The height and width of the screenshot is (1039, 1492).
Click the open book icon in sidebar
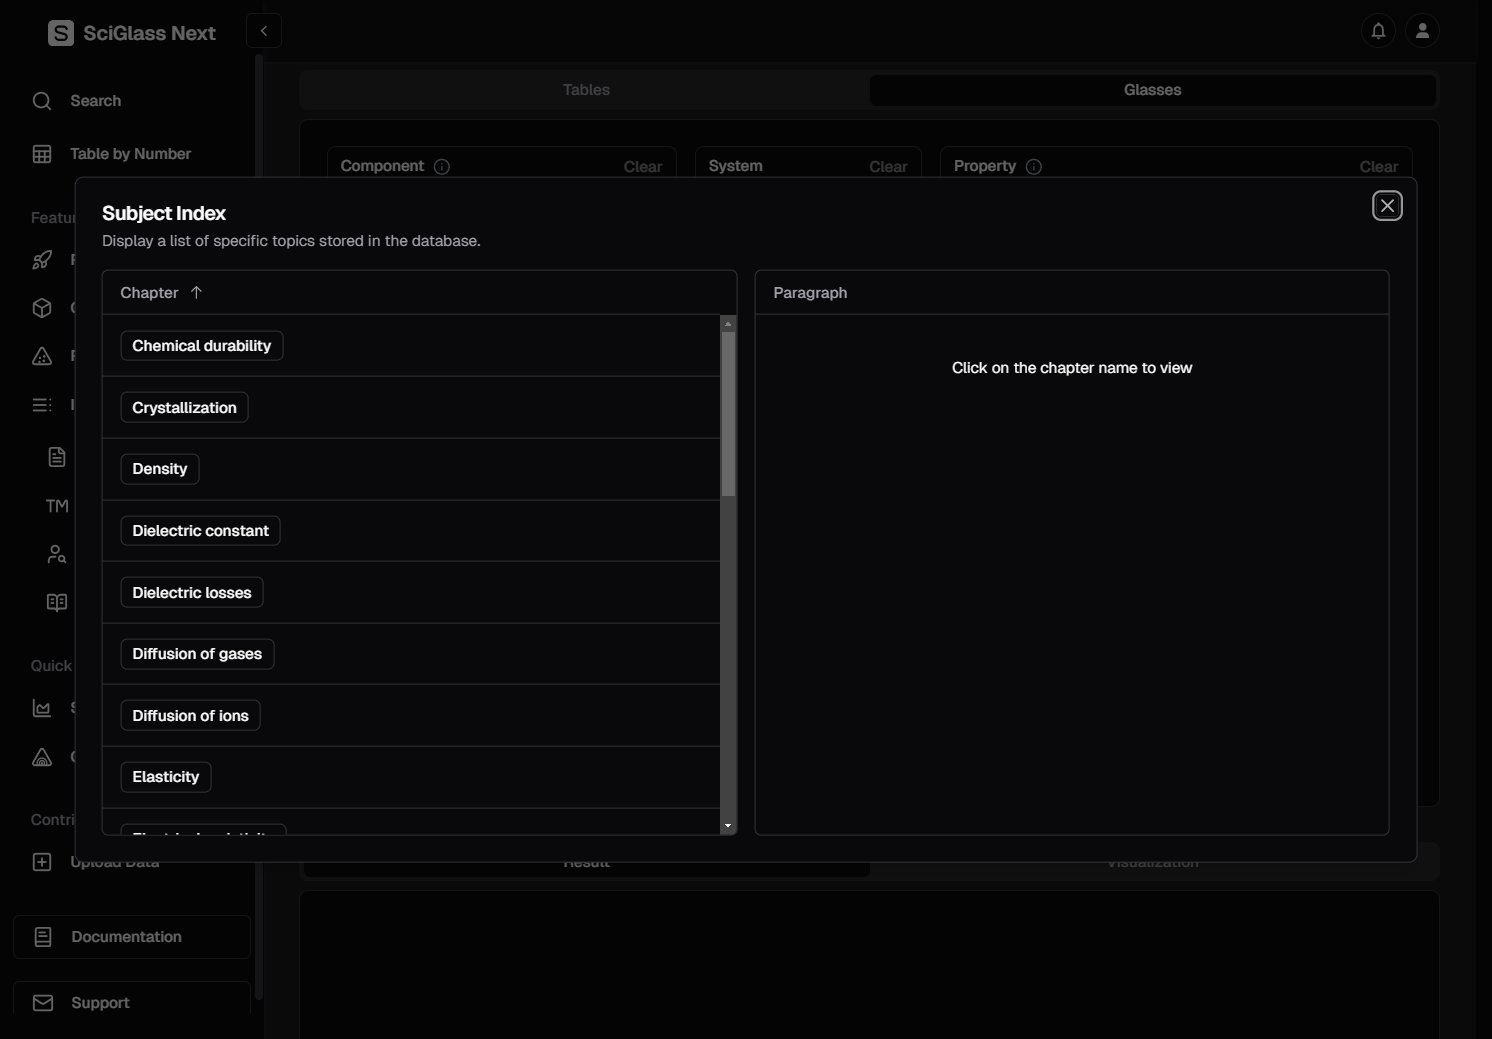[57, 602]
